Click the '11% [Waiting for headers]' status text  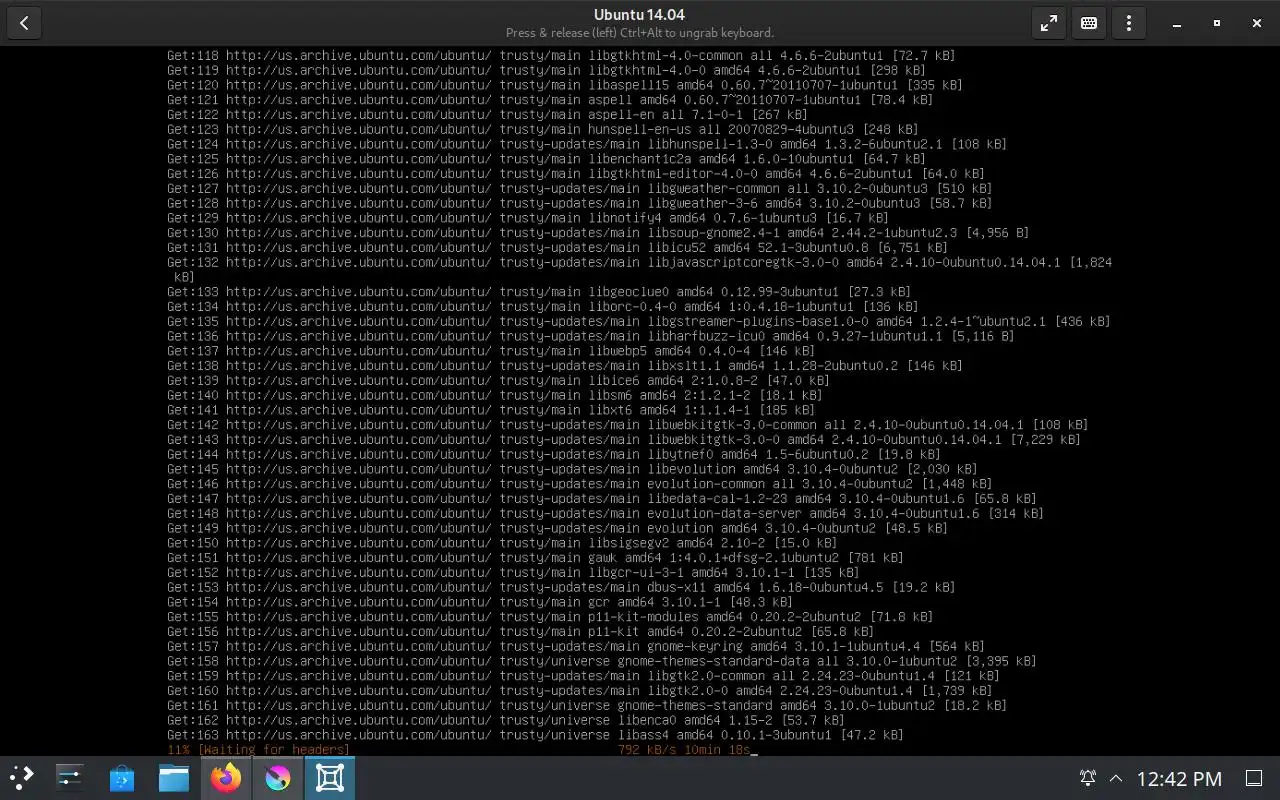pyautogui.click(x=258, y=750)
